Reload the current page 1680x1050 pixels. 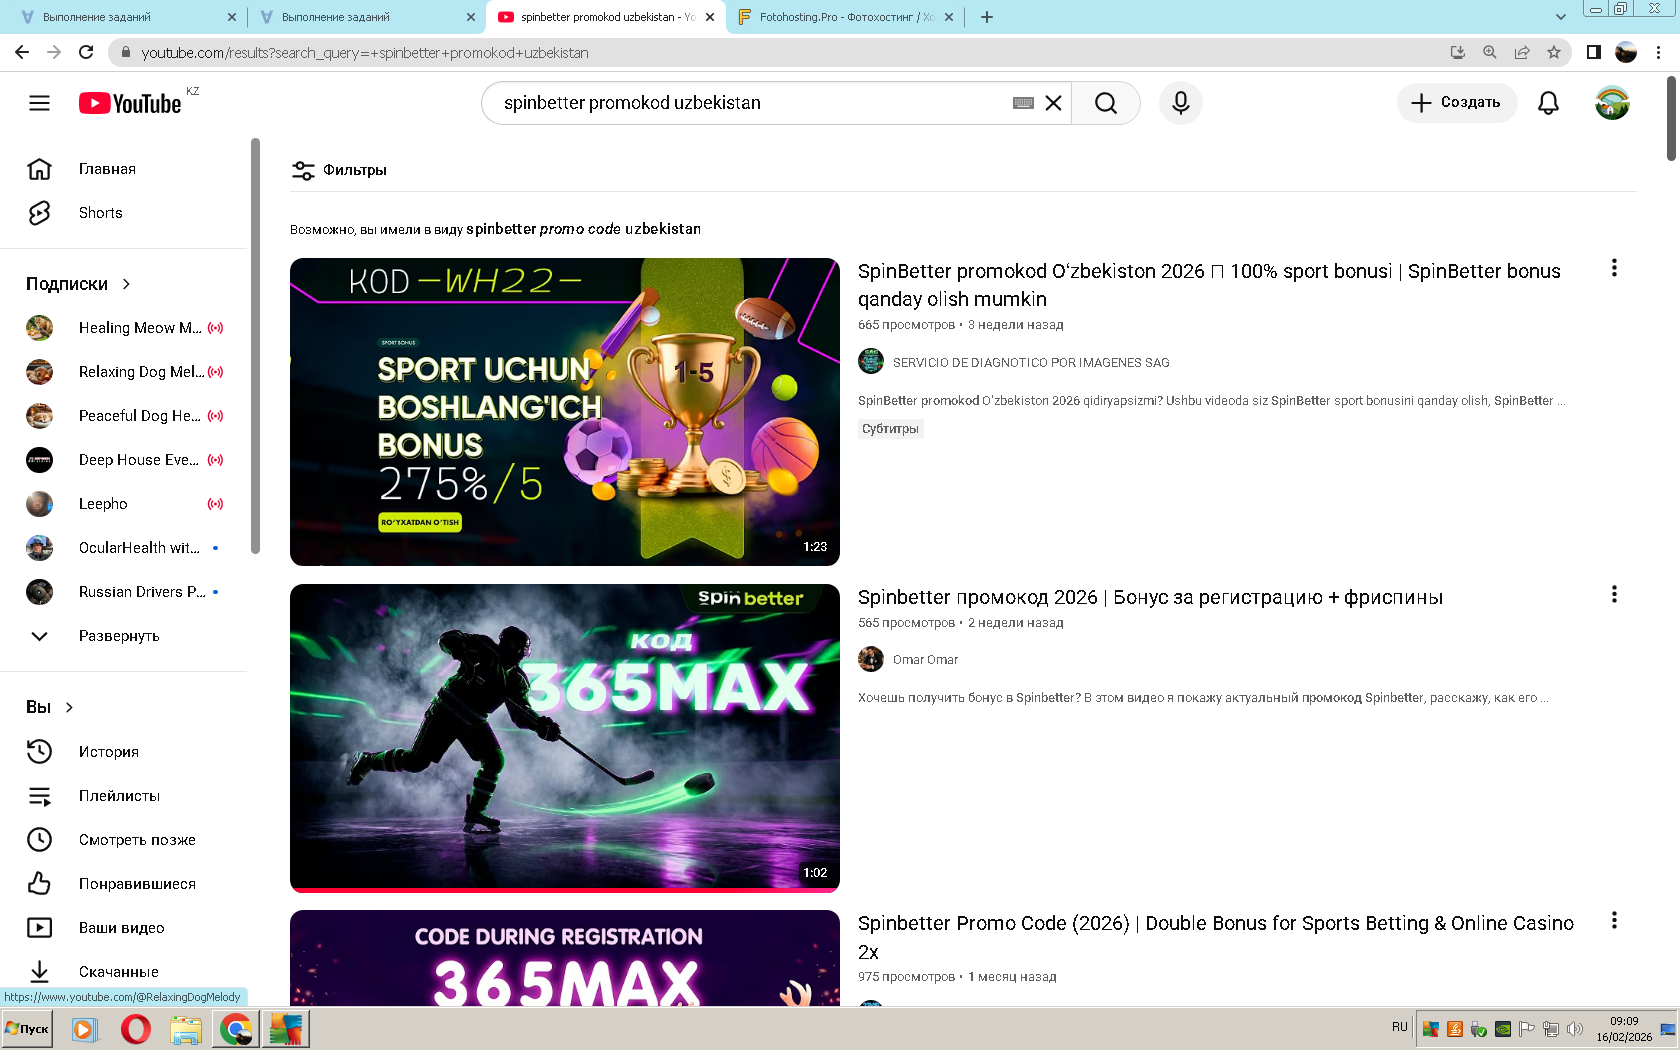pyautogui.click(x=86, y=52)
